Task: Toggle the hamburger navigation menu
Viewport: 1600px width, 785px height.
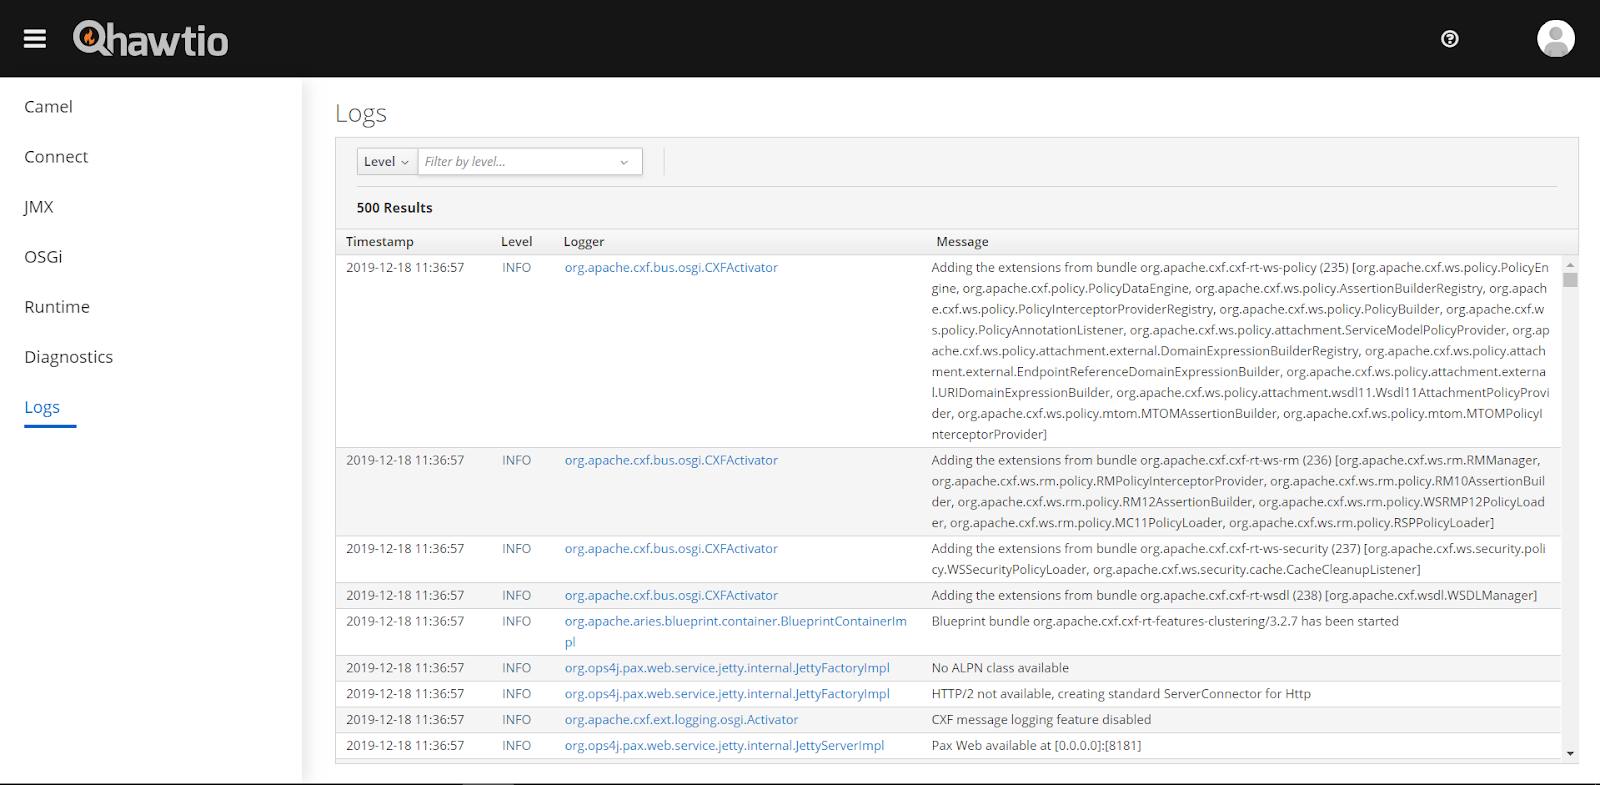Action: tap(35, 39)
